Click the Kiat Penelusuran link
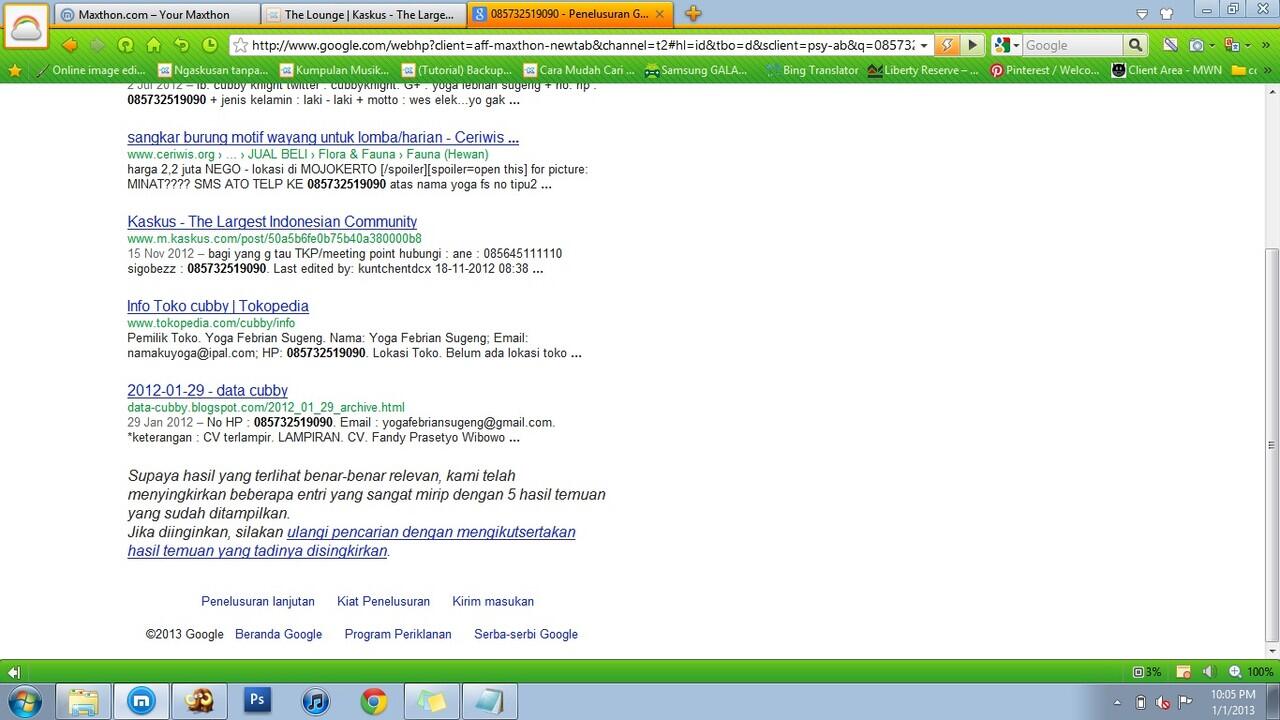 click(383, 602)
